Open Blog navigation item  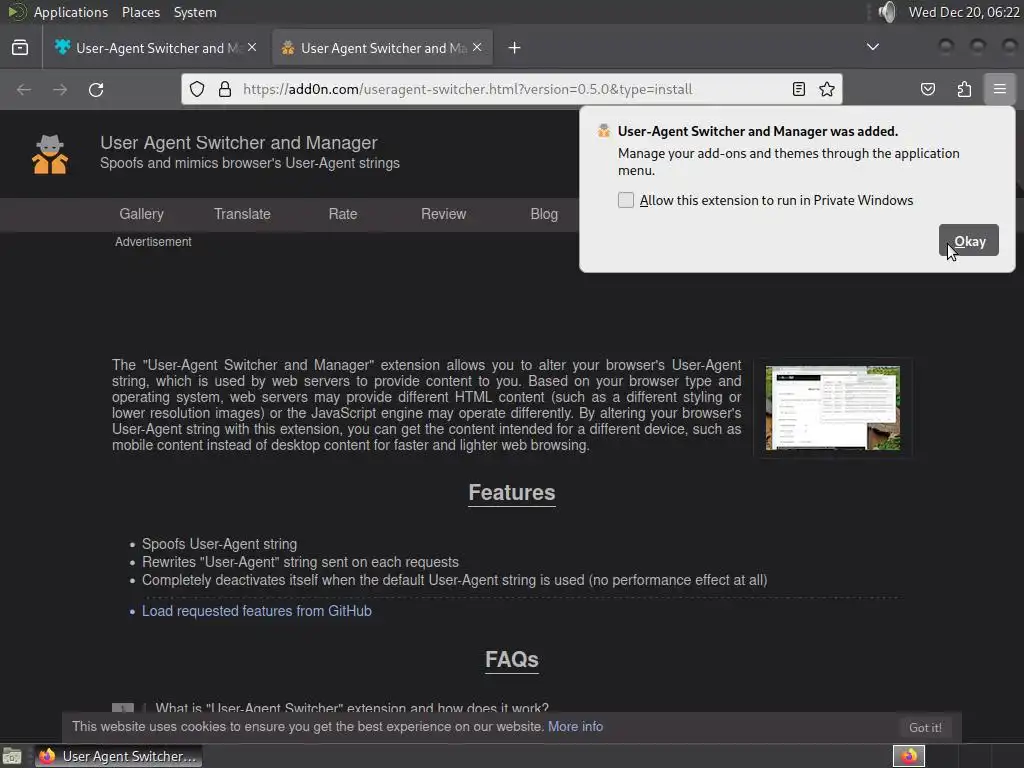coord(544,214)
